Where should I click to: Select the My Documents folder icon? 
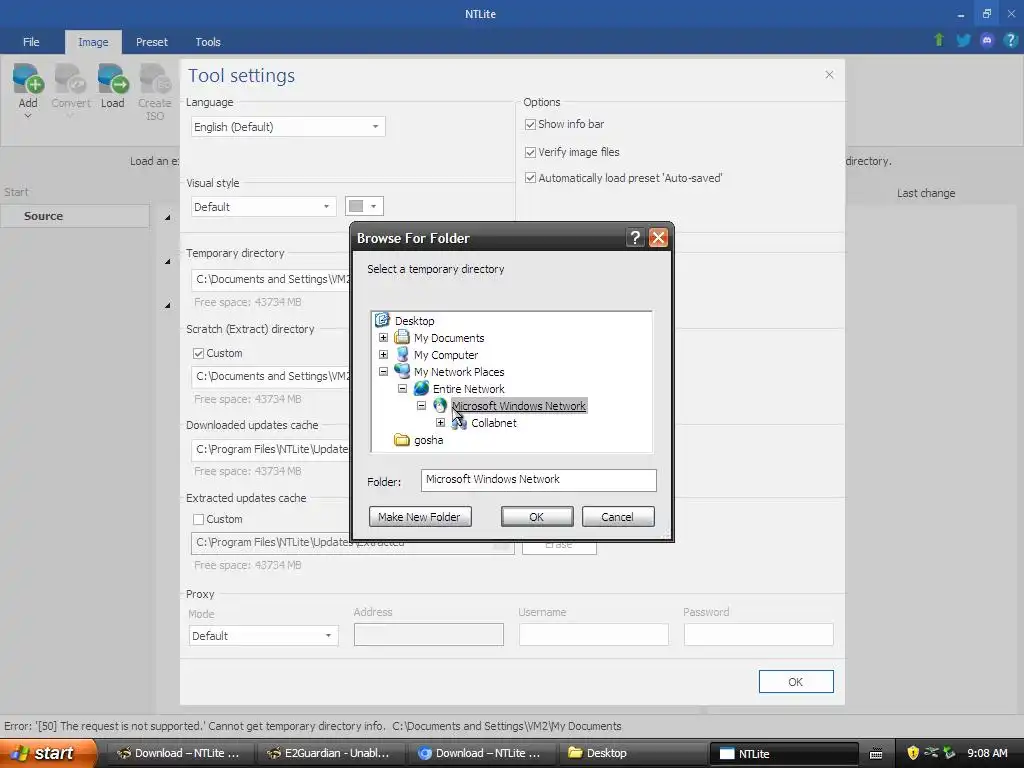tap(402, 338)
